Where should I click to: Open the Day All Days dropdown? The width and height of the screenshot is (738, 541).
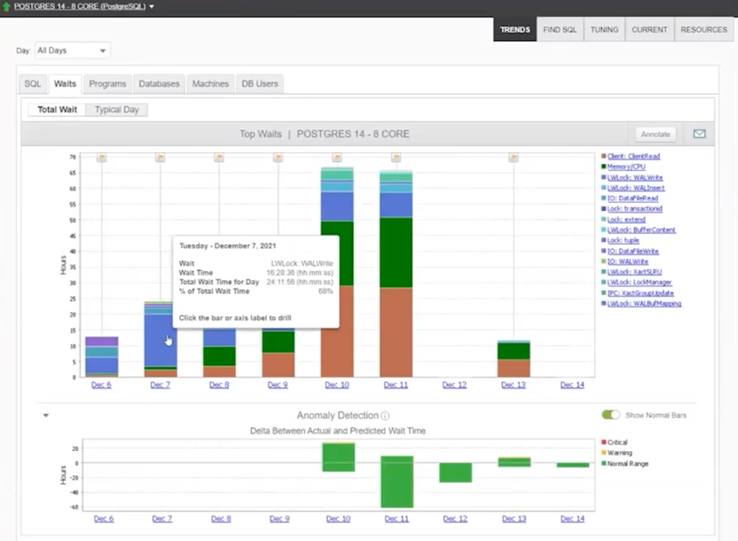point(72,50)
